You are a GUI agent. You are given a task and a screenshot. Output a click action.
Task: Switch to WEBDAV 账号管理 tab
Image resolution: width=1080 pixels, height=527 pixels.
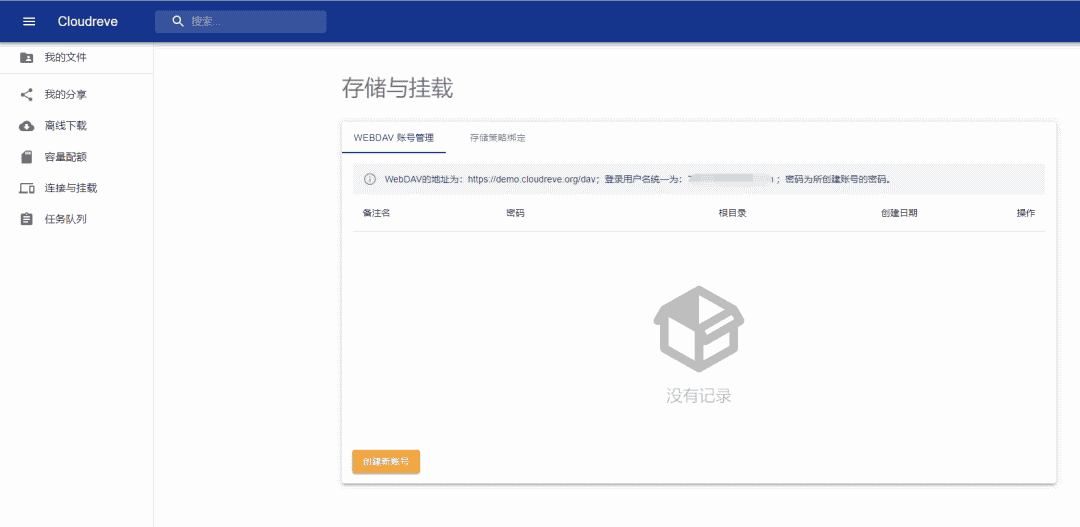click(x=394, y=137)
